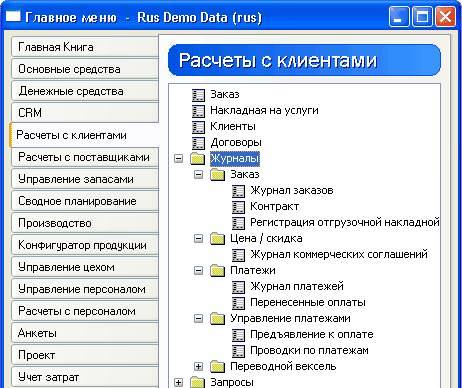
Task: Click the Цена / скидка folder icon
Action: (x=218, y=238)
